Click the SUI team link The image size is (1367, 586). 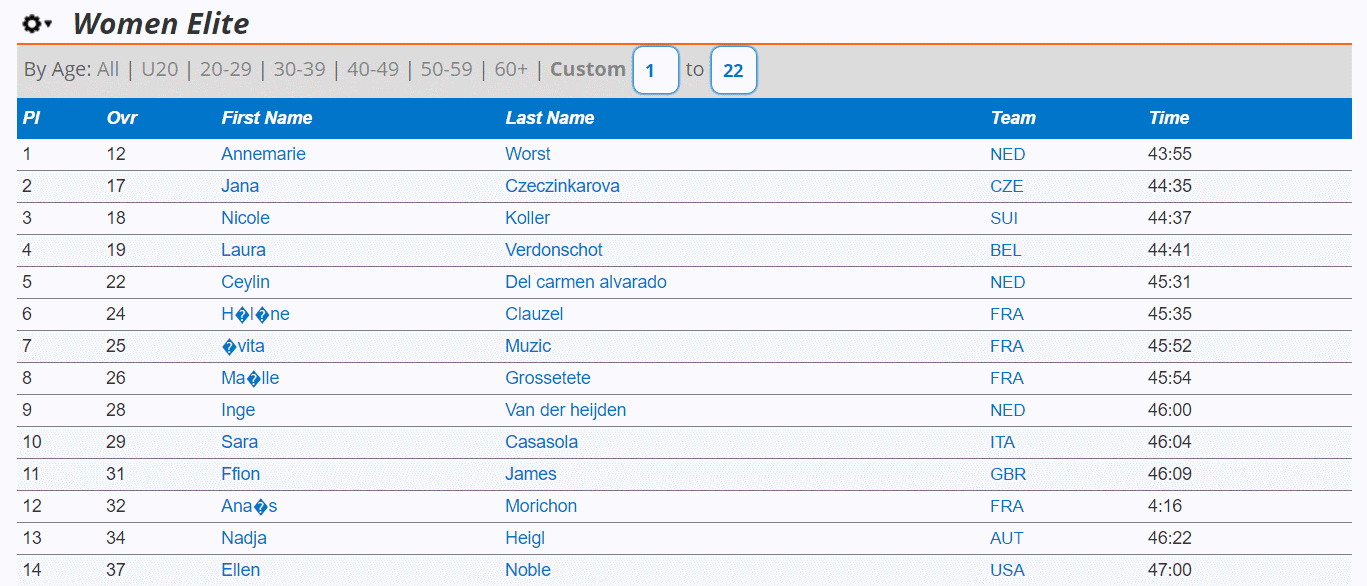click(1004, 218)
